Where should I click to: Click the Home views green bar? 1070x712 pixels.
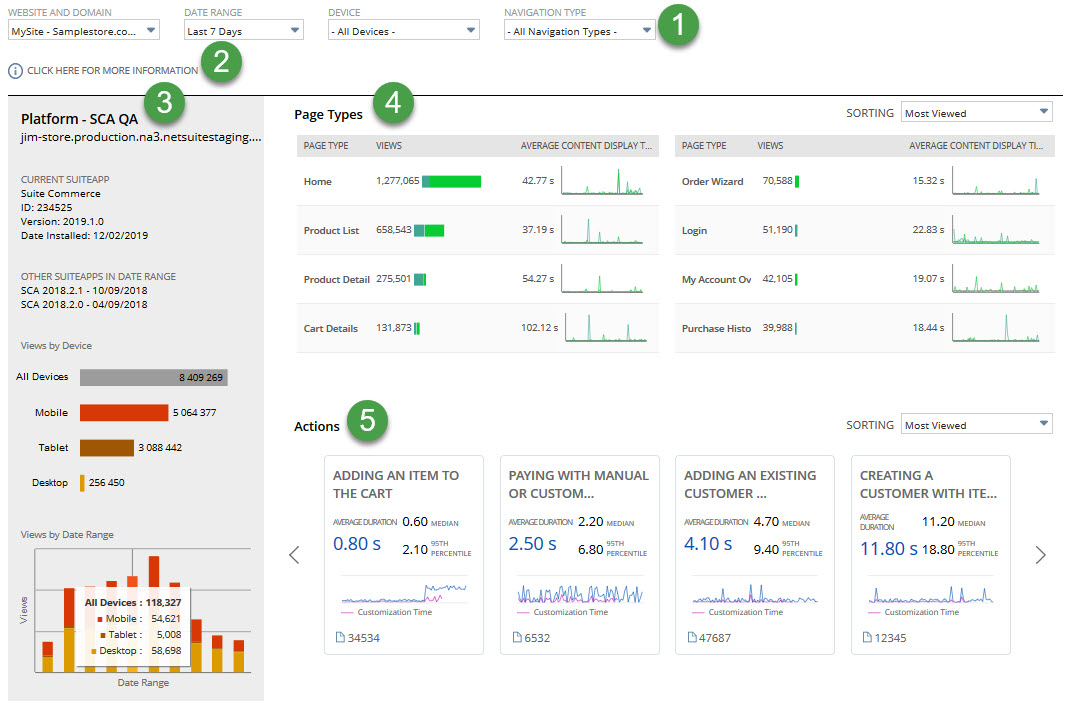point(452,181)
